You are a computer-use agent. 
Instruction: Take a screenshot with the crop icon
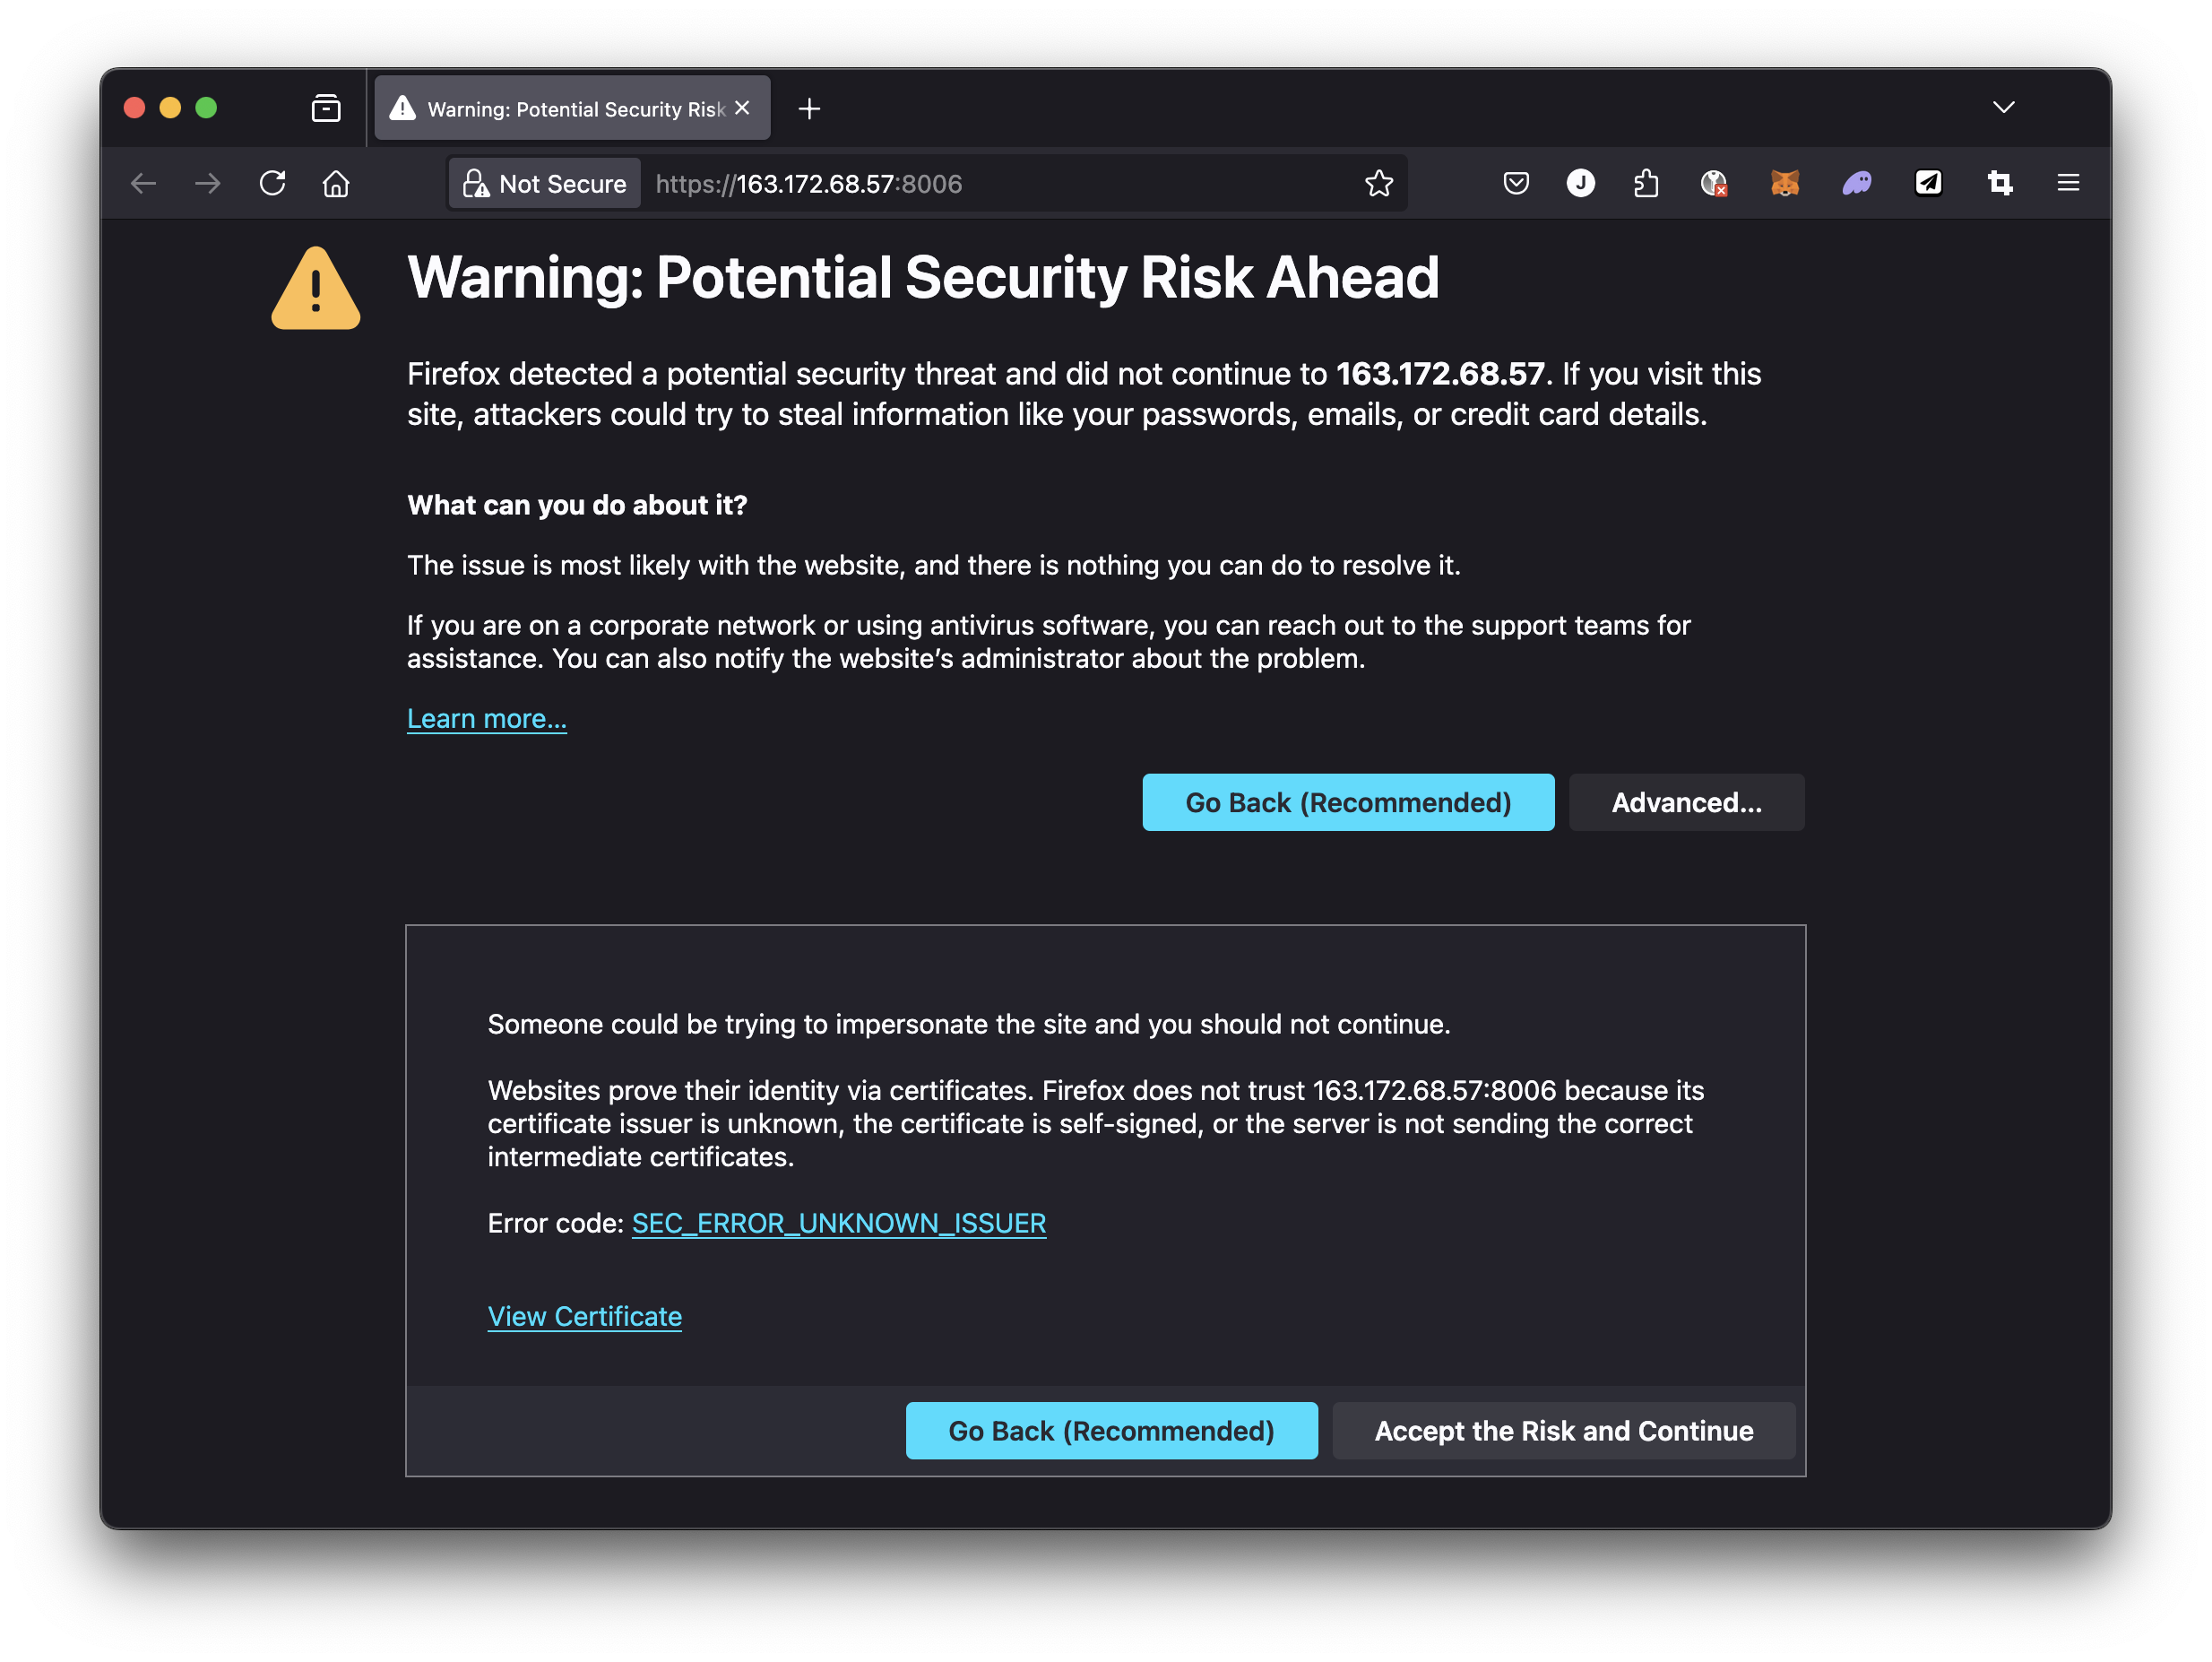[1999, 183]
